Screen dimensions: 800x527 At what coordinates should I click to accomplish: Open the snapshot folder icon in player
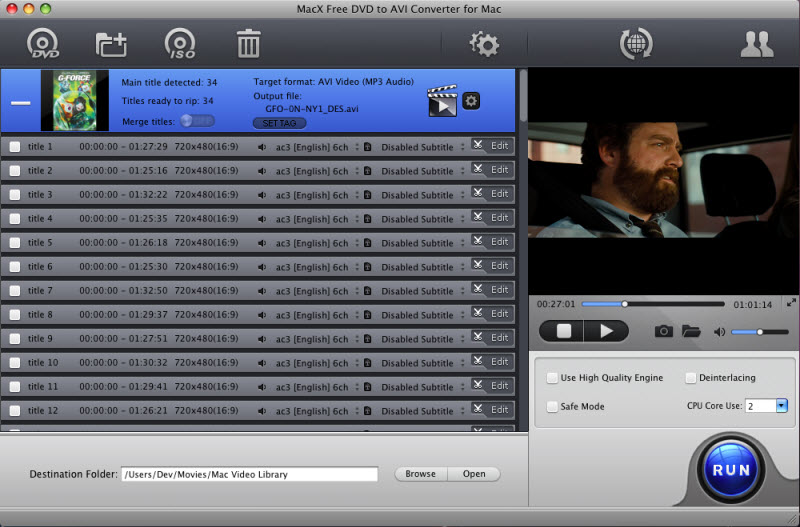coord(691,332)
